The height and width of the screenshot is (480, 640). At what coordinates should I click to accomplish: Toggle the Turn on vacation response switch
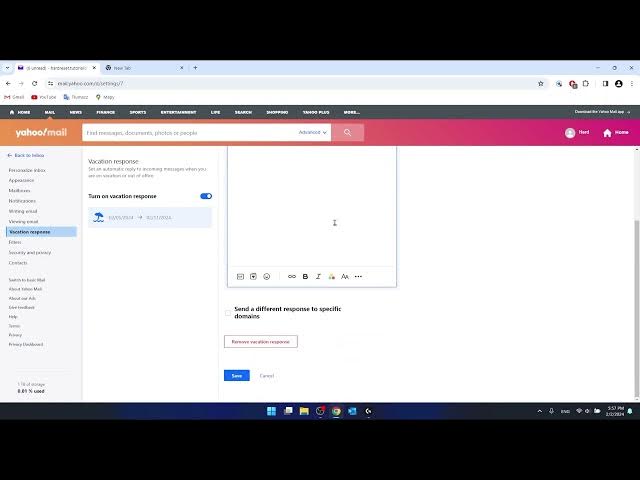pyautogui.click(x=206, y=196)
